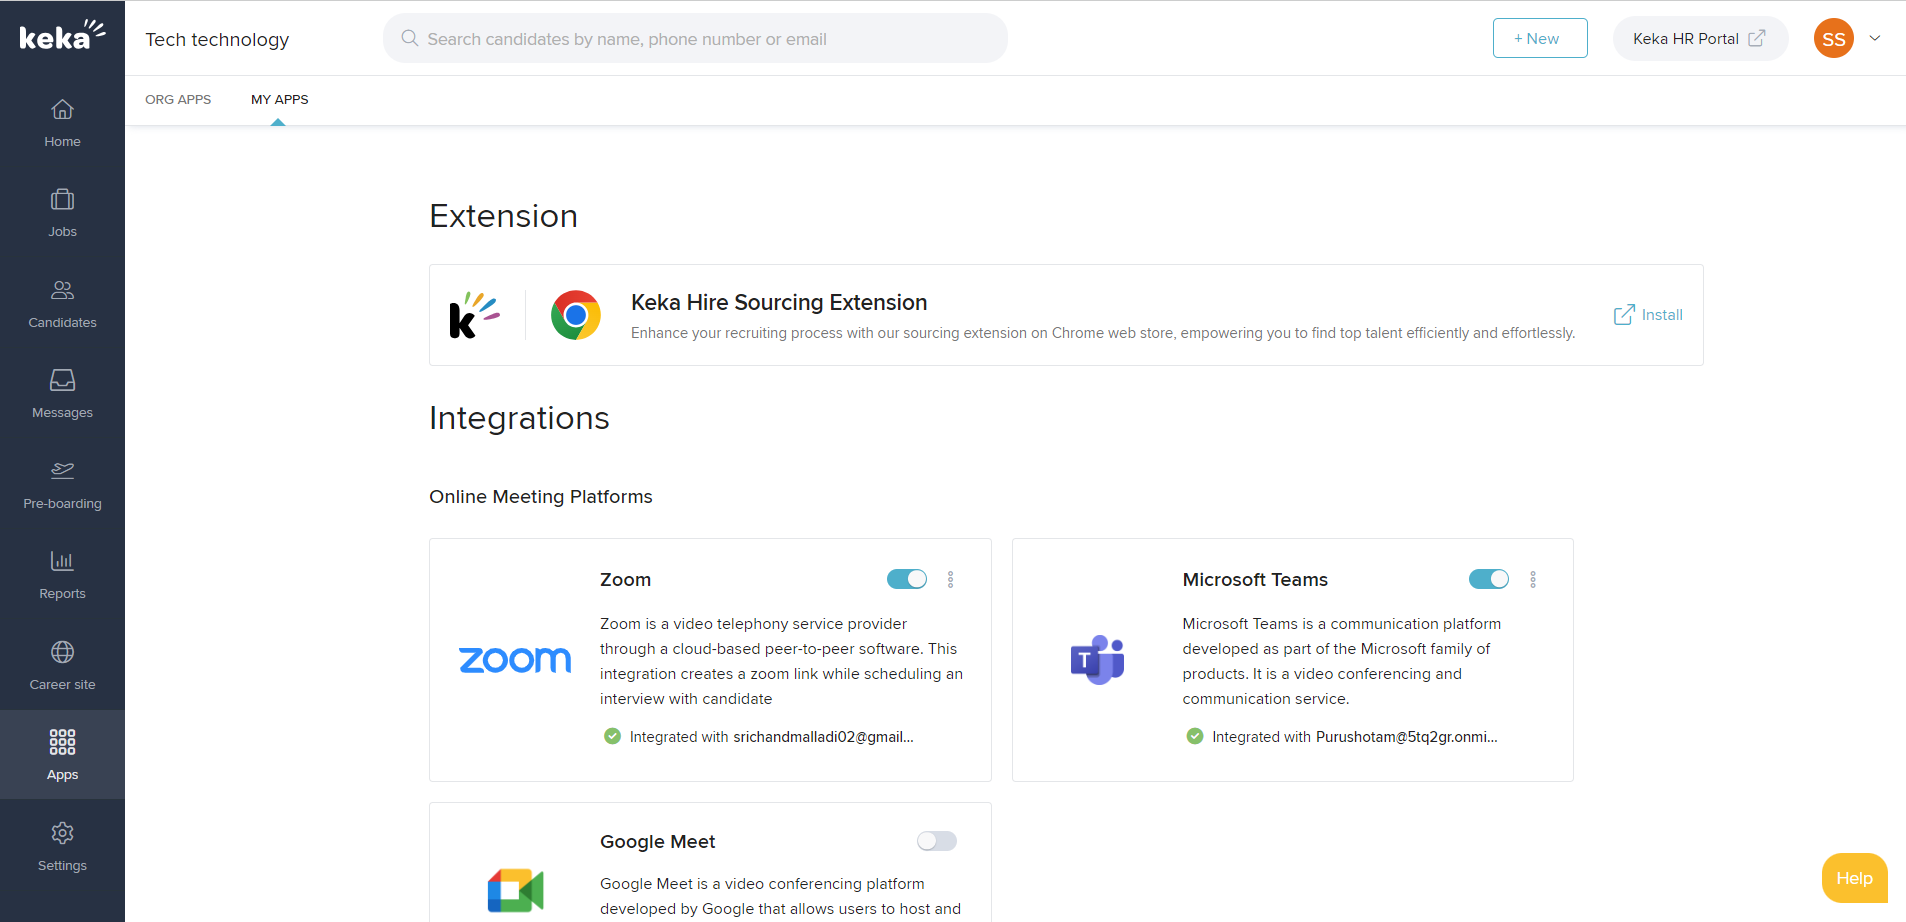Open the Messages inbox icon
This screenshot has width=1906, height=922.
(x=62, y=381)
